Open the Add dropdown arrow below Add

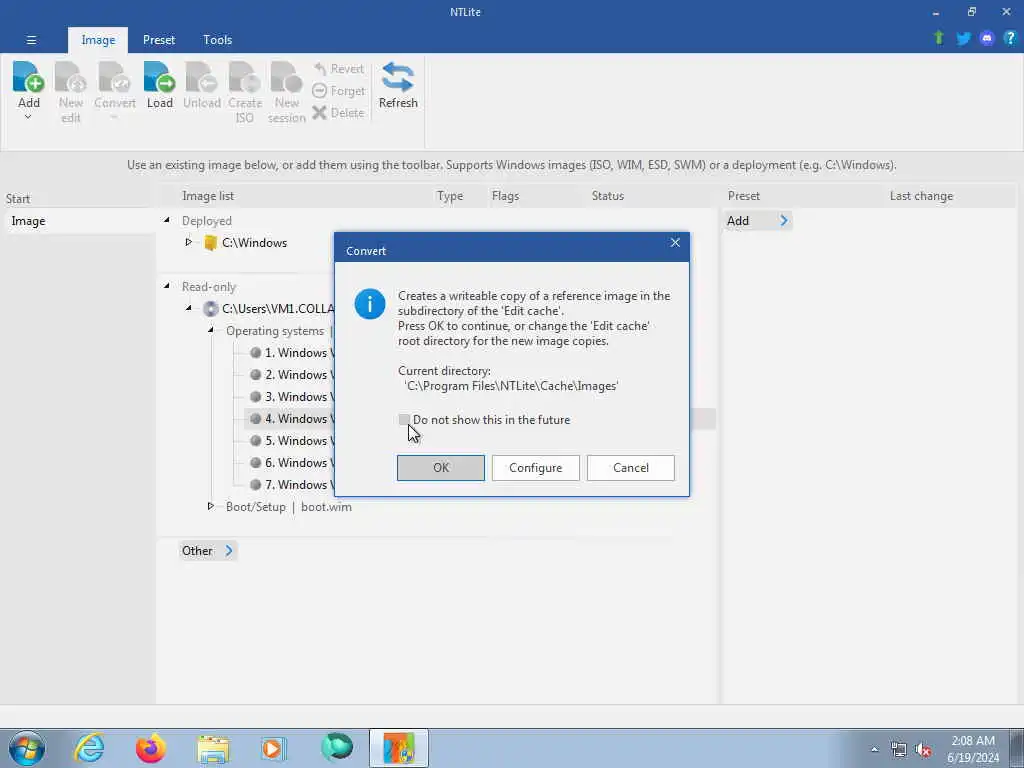point(28,118)
